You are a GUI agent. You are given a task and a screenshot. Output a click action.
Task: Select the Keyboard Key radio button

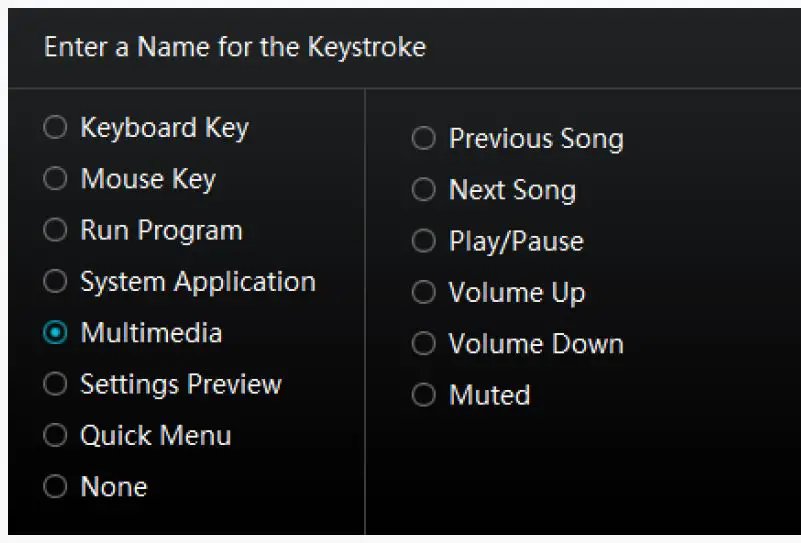tap(55, 127)
